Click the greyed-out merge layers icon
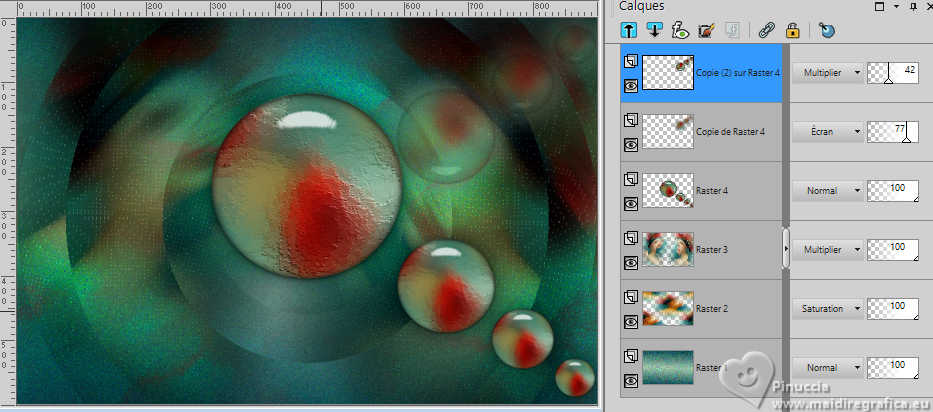The image size is (933, 412). [x=731, y=29]
